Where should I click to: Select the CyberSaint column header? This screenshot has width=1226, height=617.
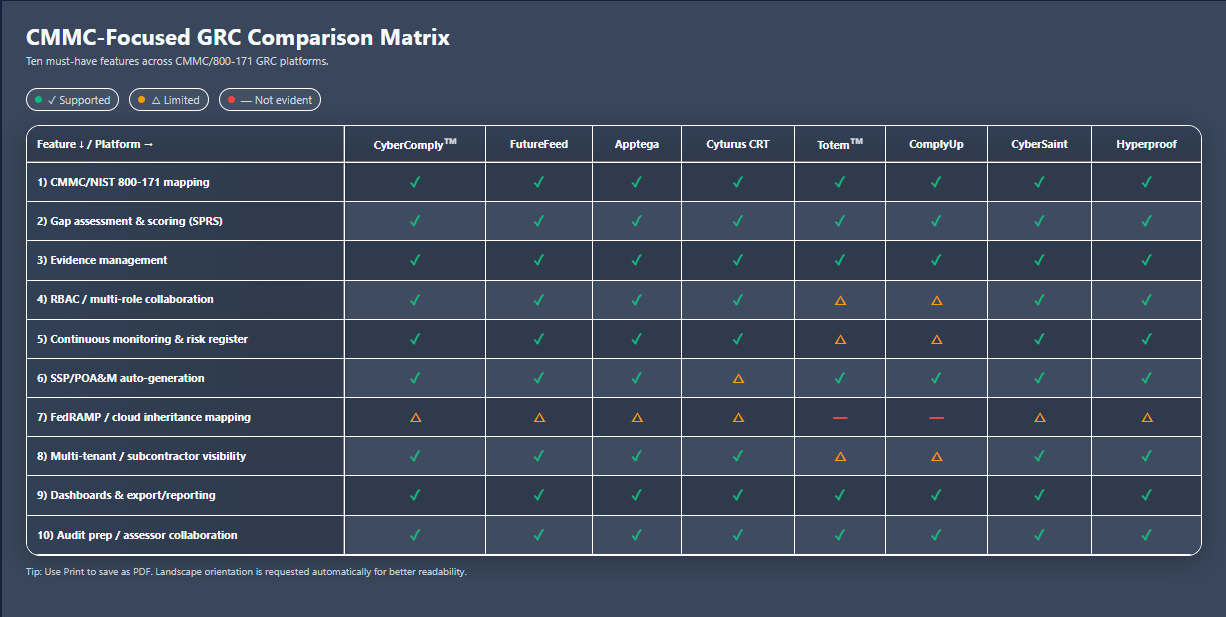[1040, 143]
